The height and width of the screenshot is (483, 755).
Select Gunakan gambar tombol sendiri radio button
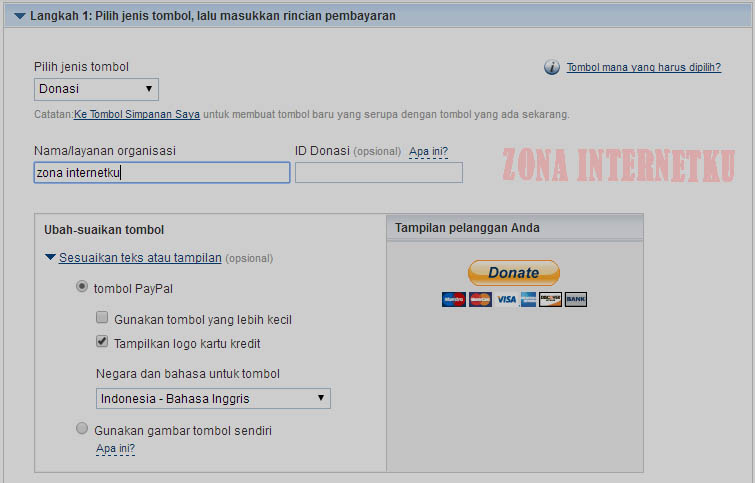(82, 428)
